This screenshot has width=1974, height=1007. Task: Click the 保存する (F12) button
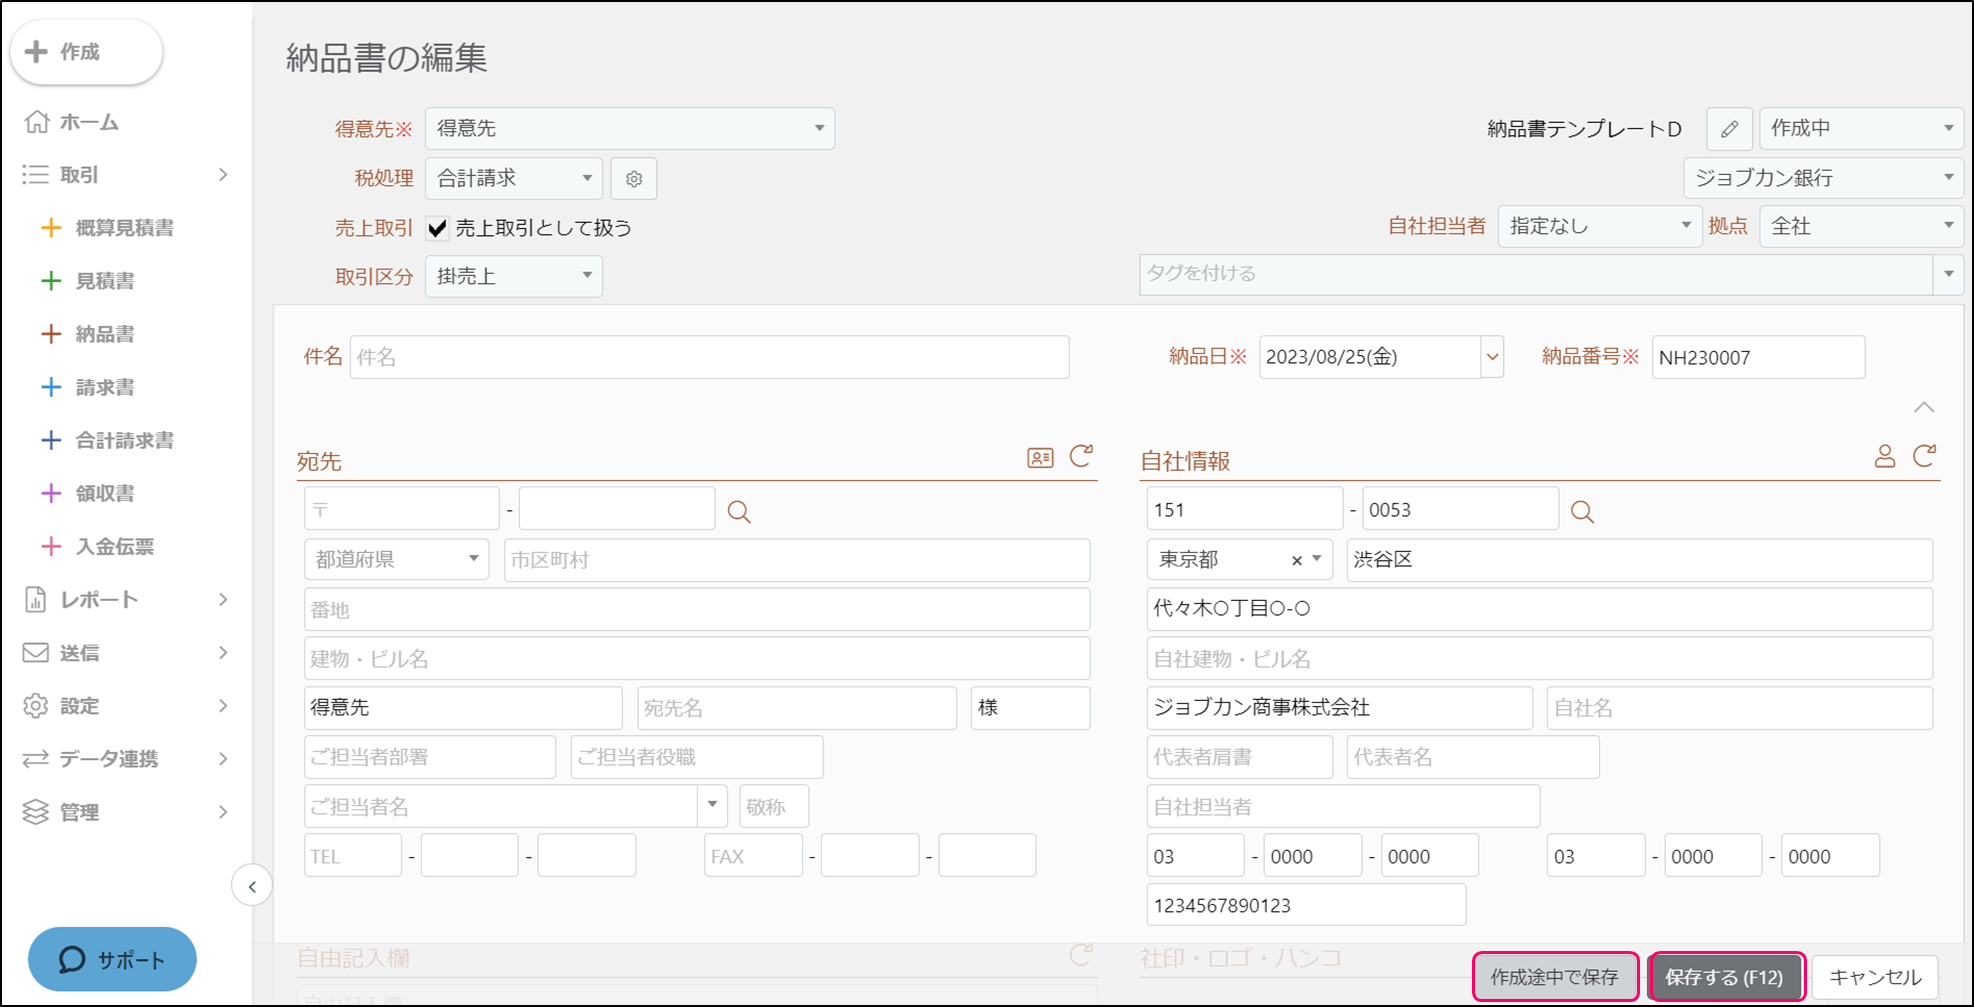pos(1725,977)
